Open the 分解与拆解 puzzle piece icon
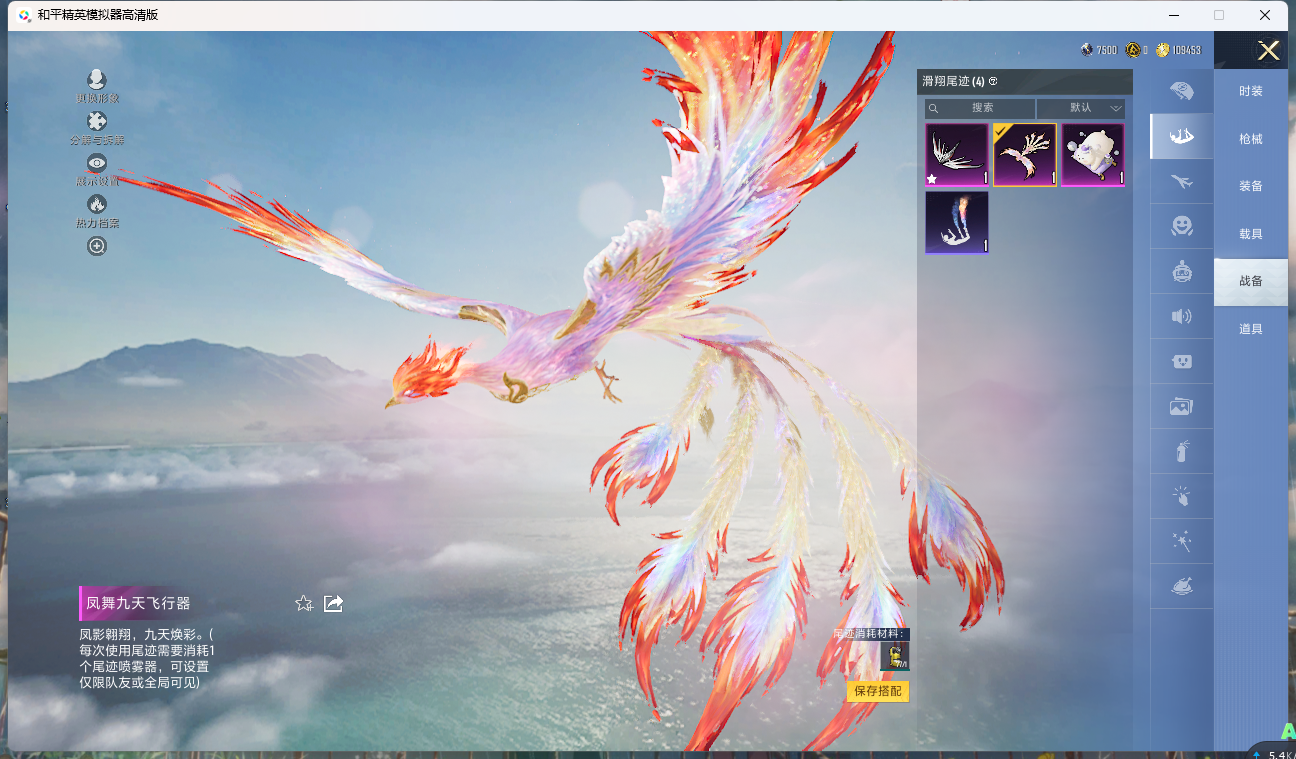This screenshot has width=1296, height=759. (97, 121)
